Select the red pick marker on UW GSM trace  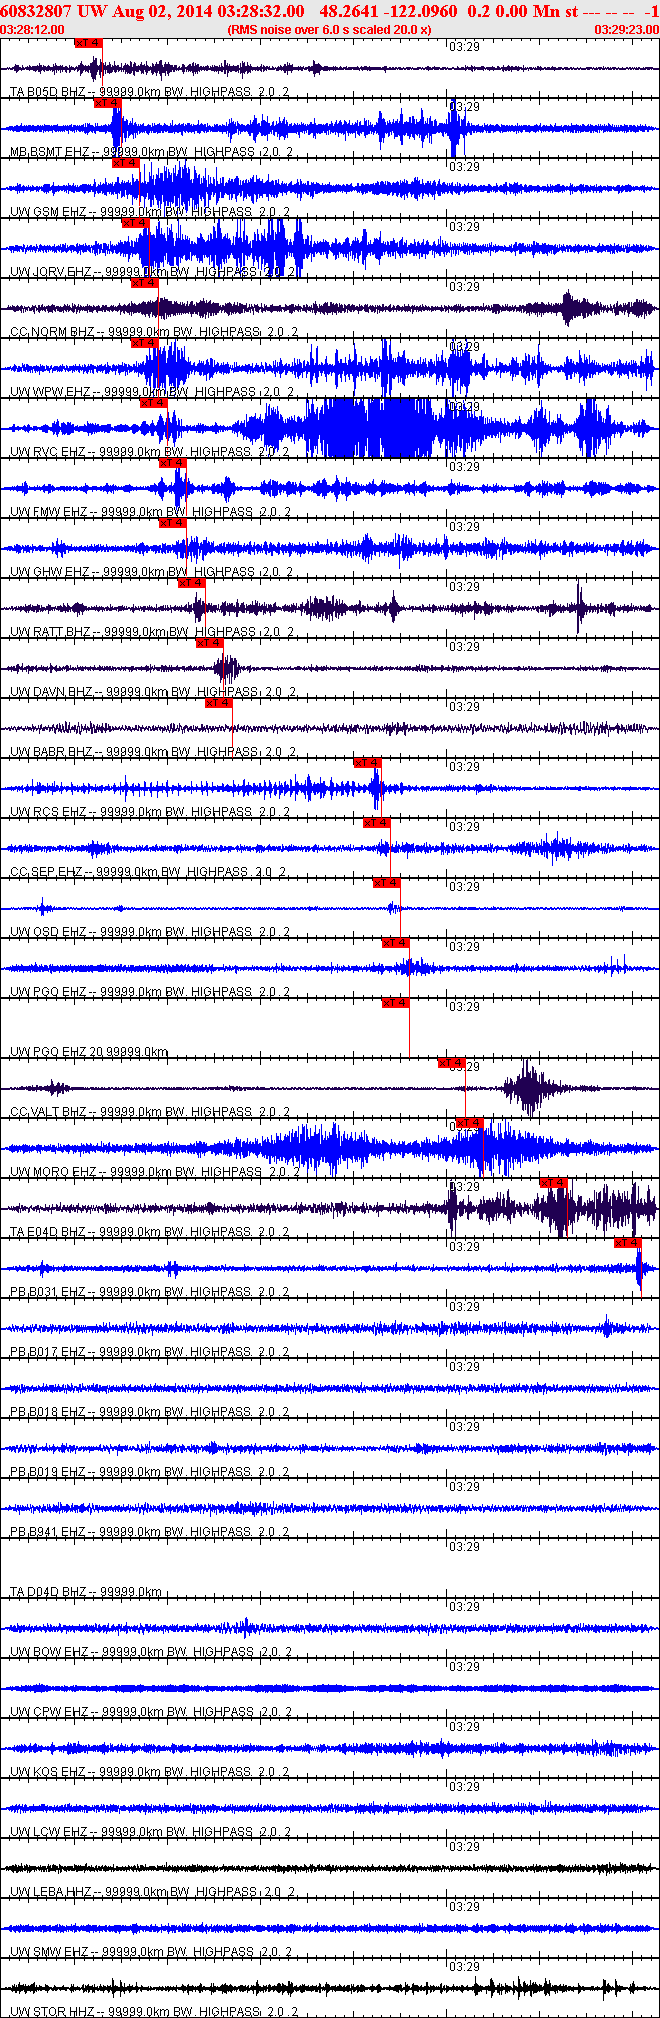tap(126, 163)
